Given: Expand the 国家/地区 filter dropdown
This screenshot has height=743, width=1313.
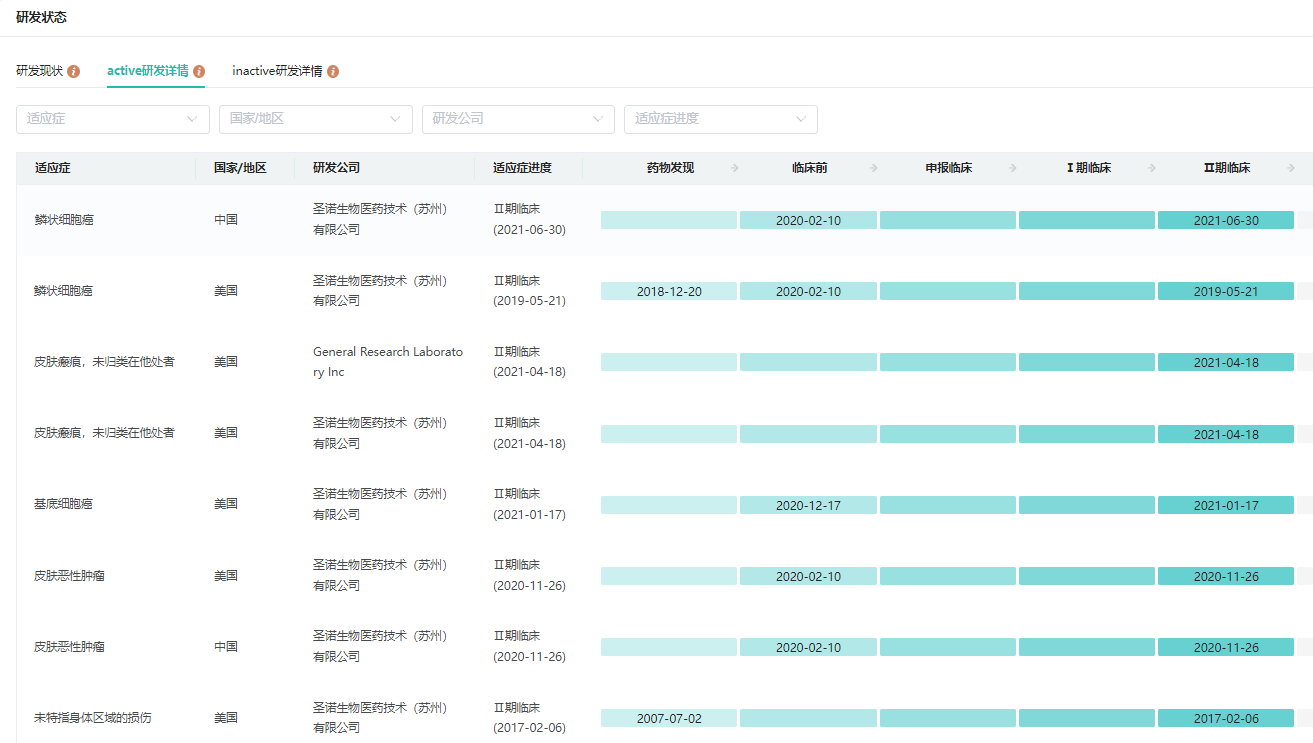Looking at the screenshot, I should 315,119.
